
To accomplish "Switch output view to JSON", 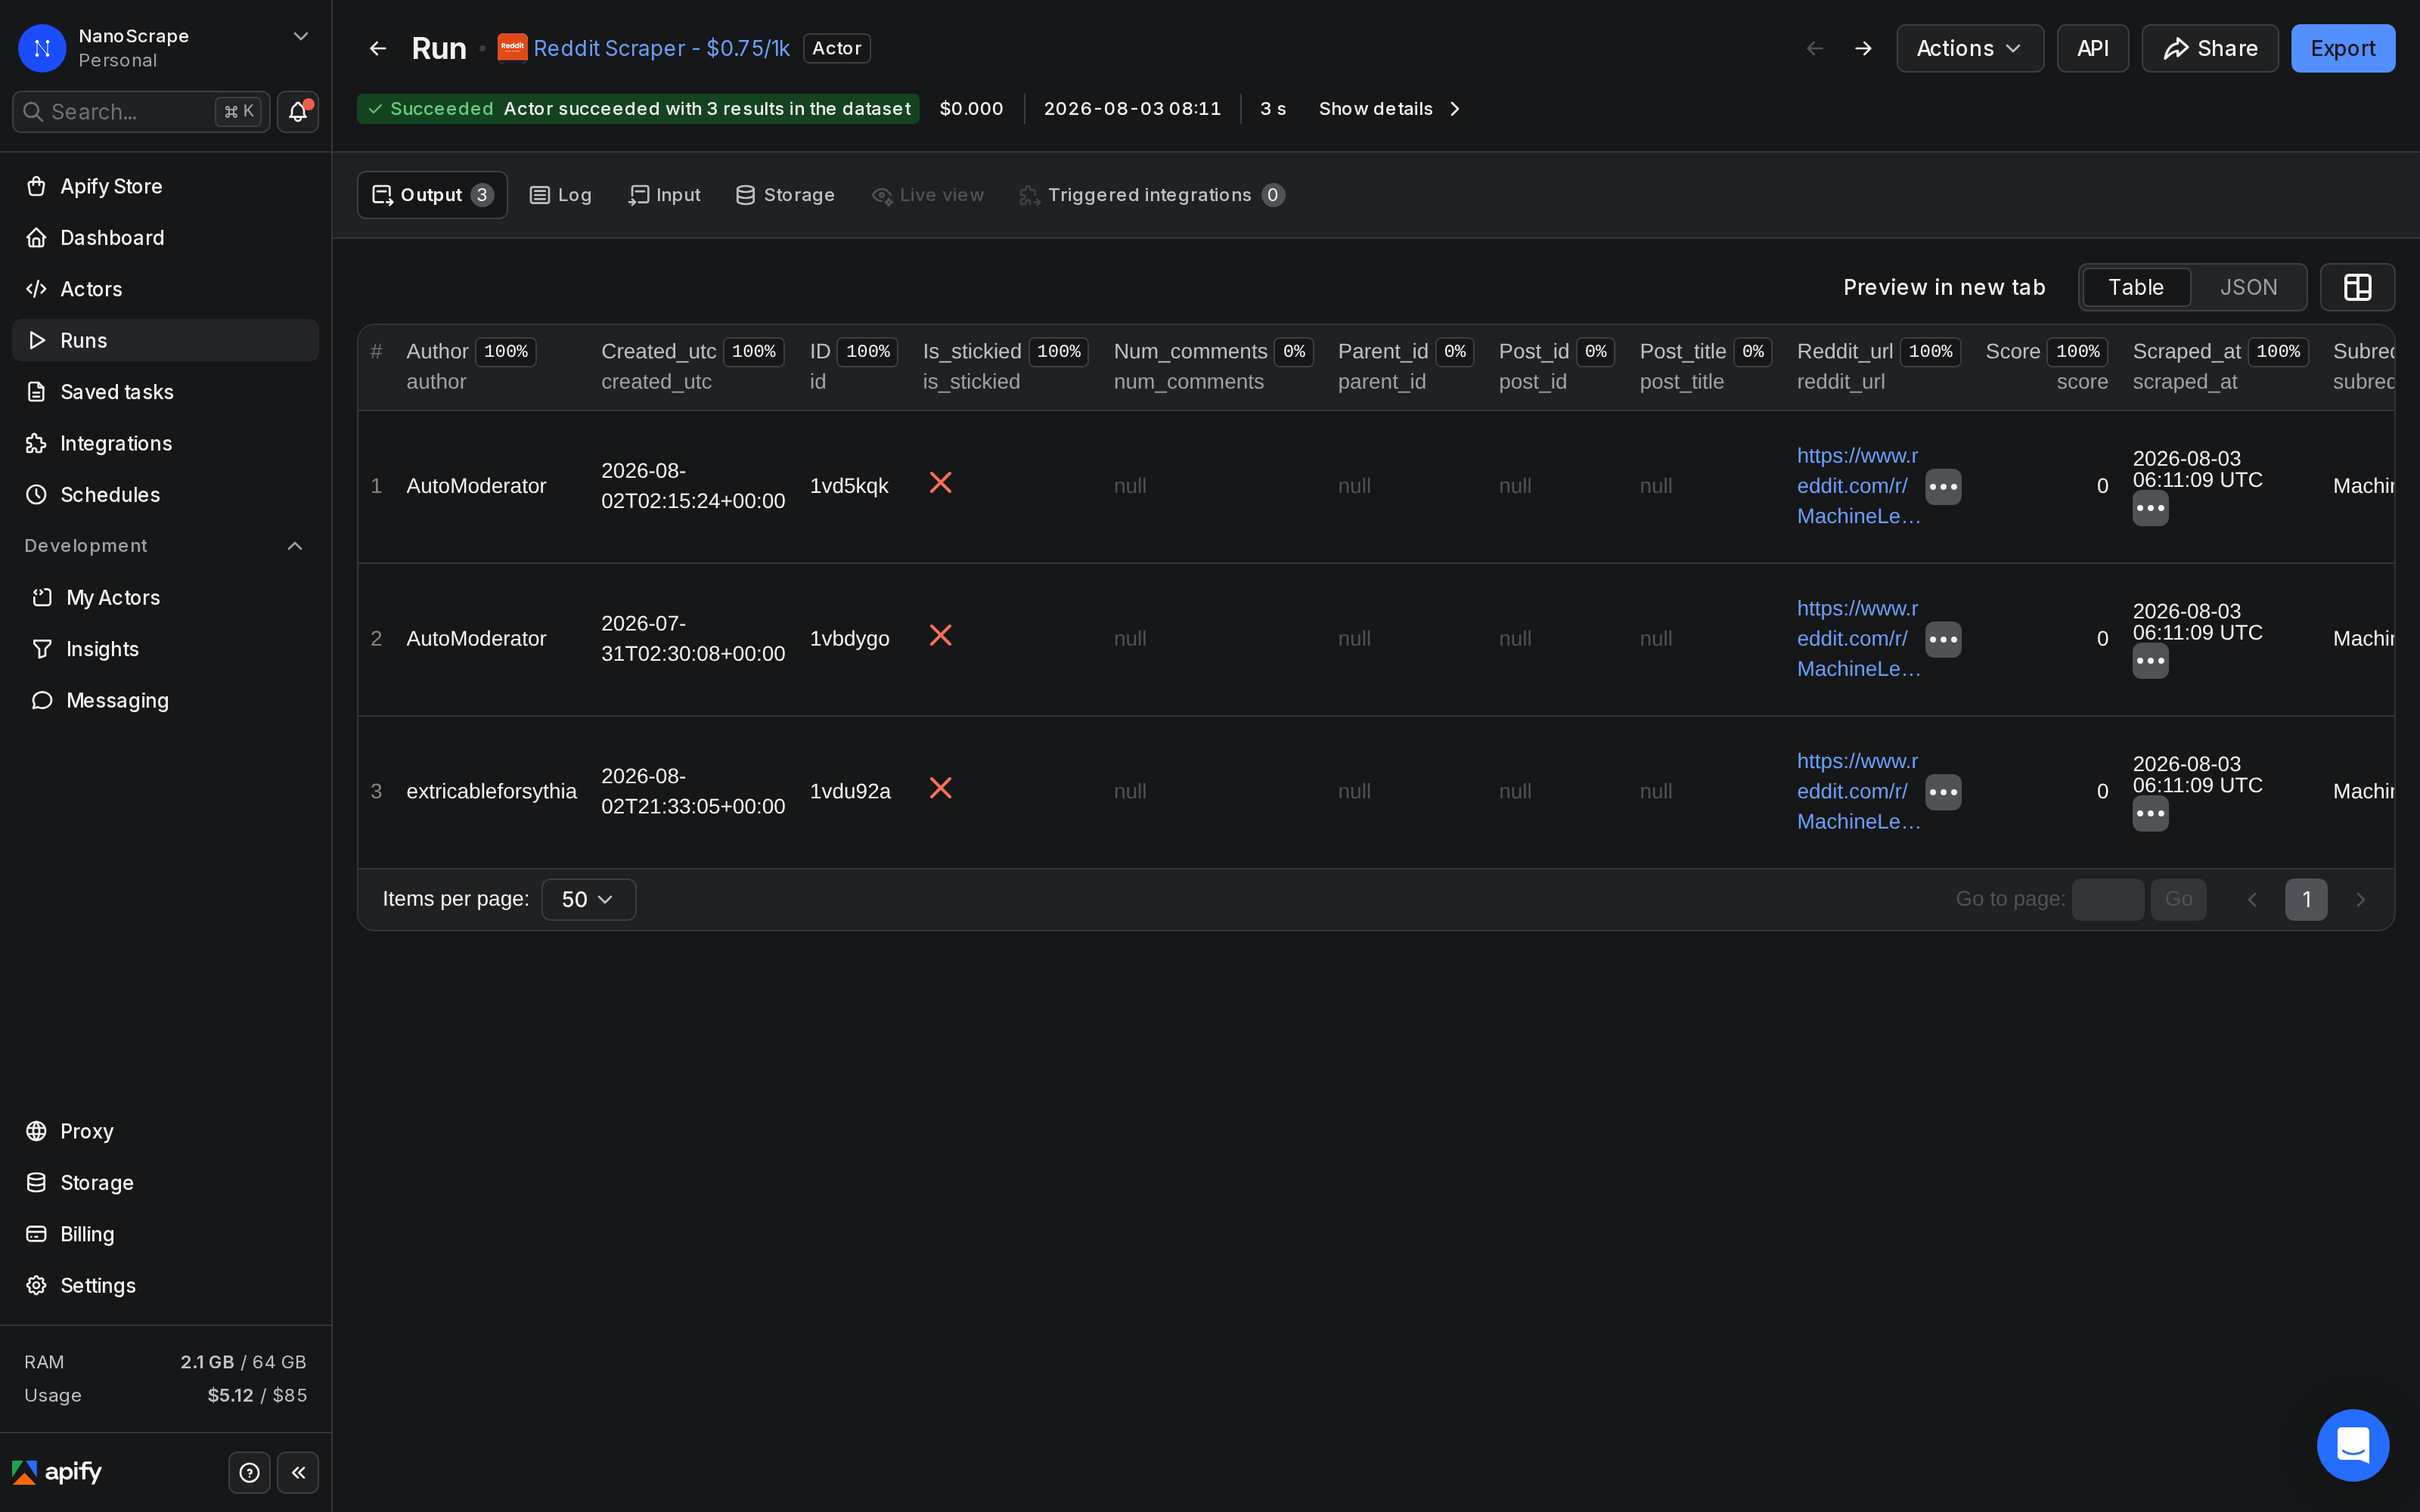I will [x=2248, y=287].
